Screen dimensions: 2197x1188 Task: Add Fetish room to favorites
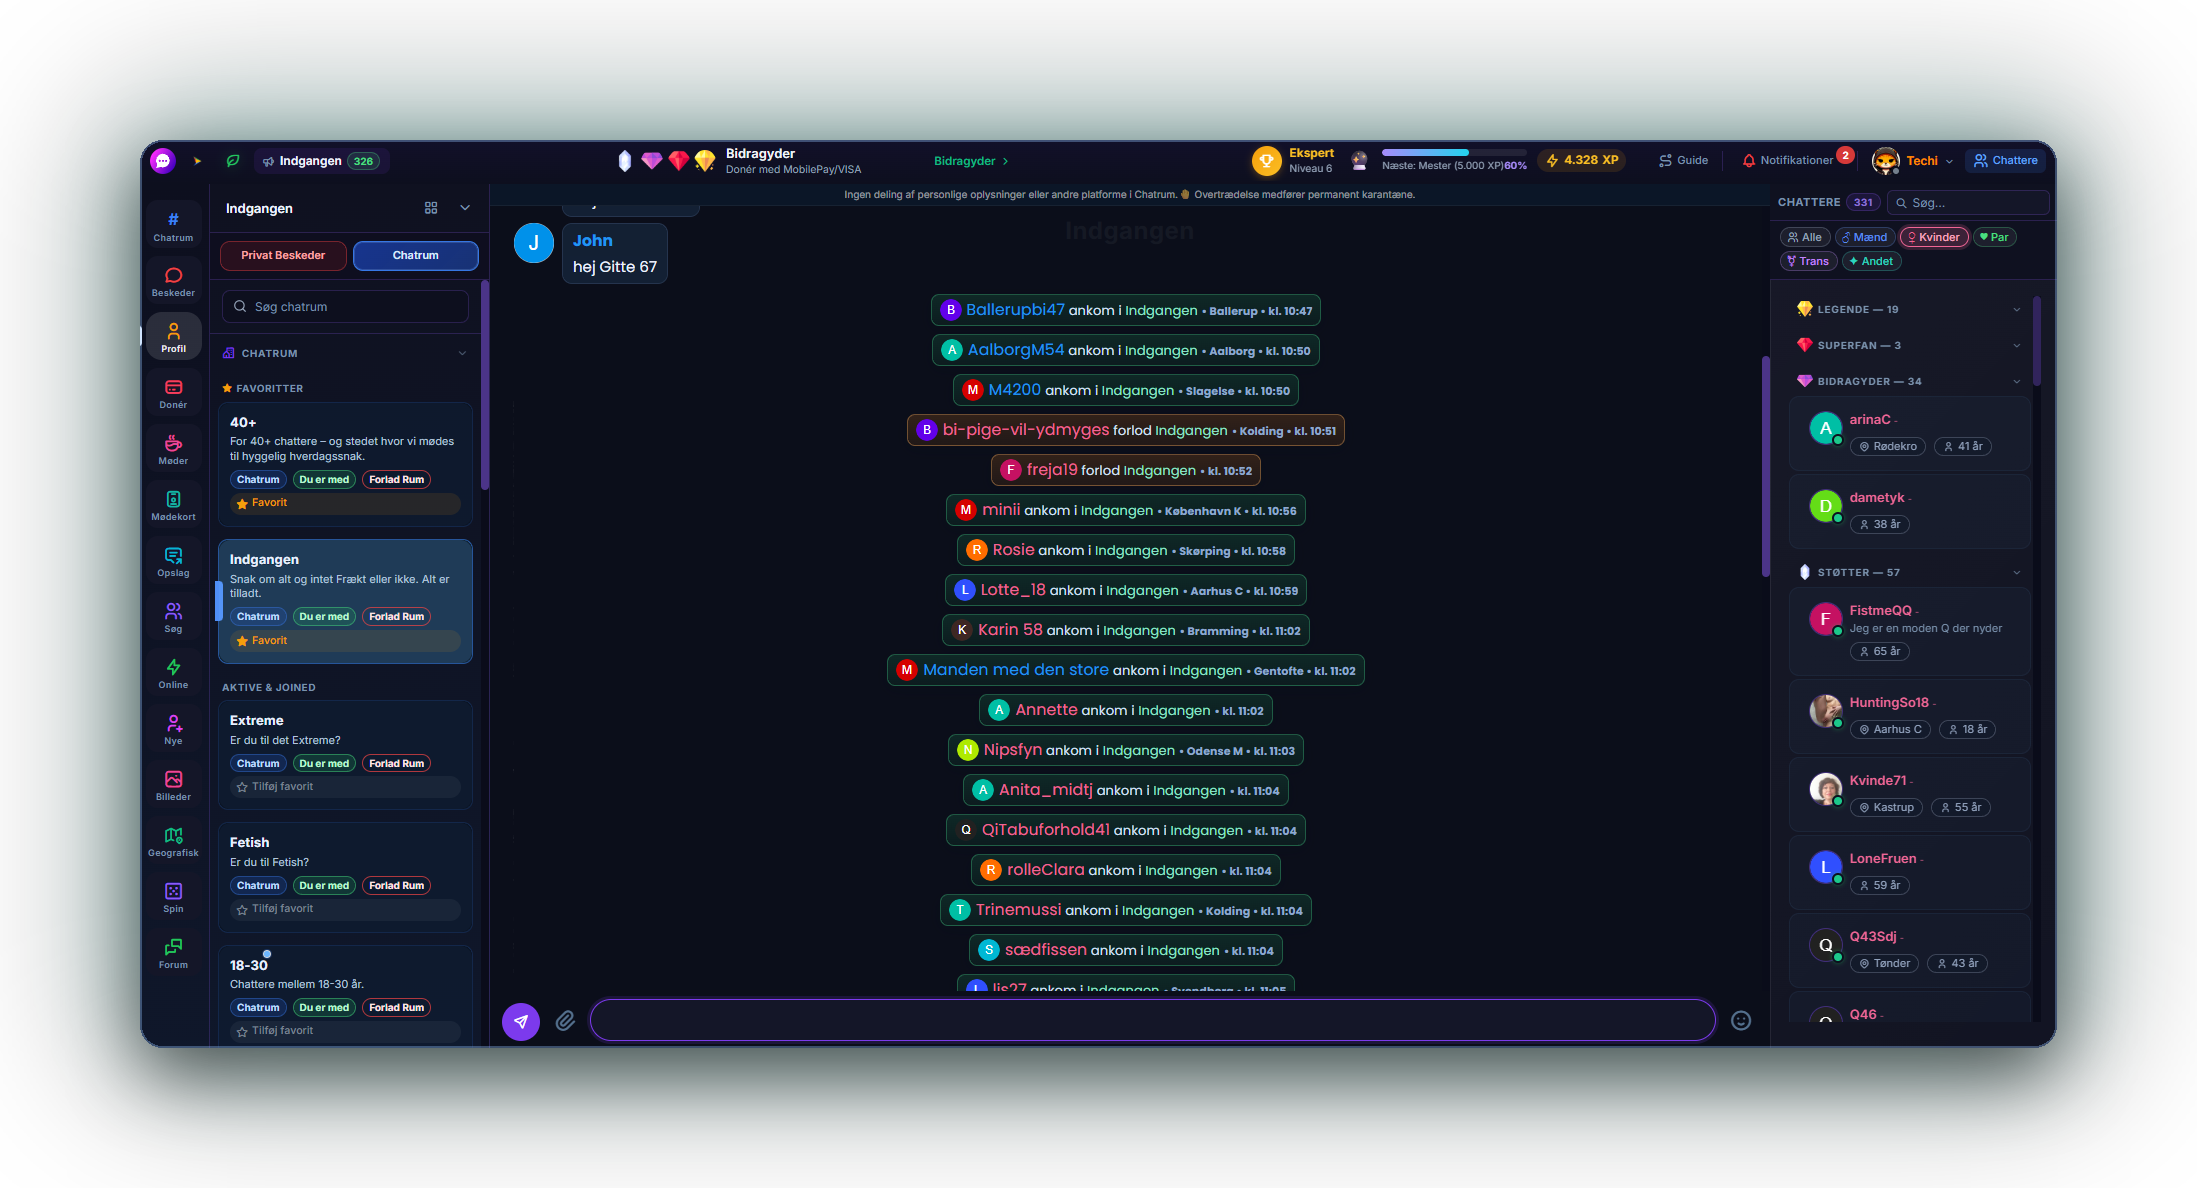coord(345,909)
